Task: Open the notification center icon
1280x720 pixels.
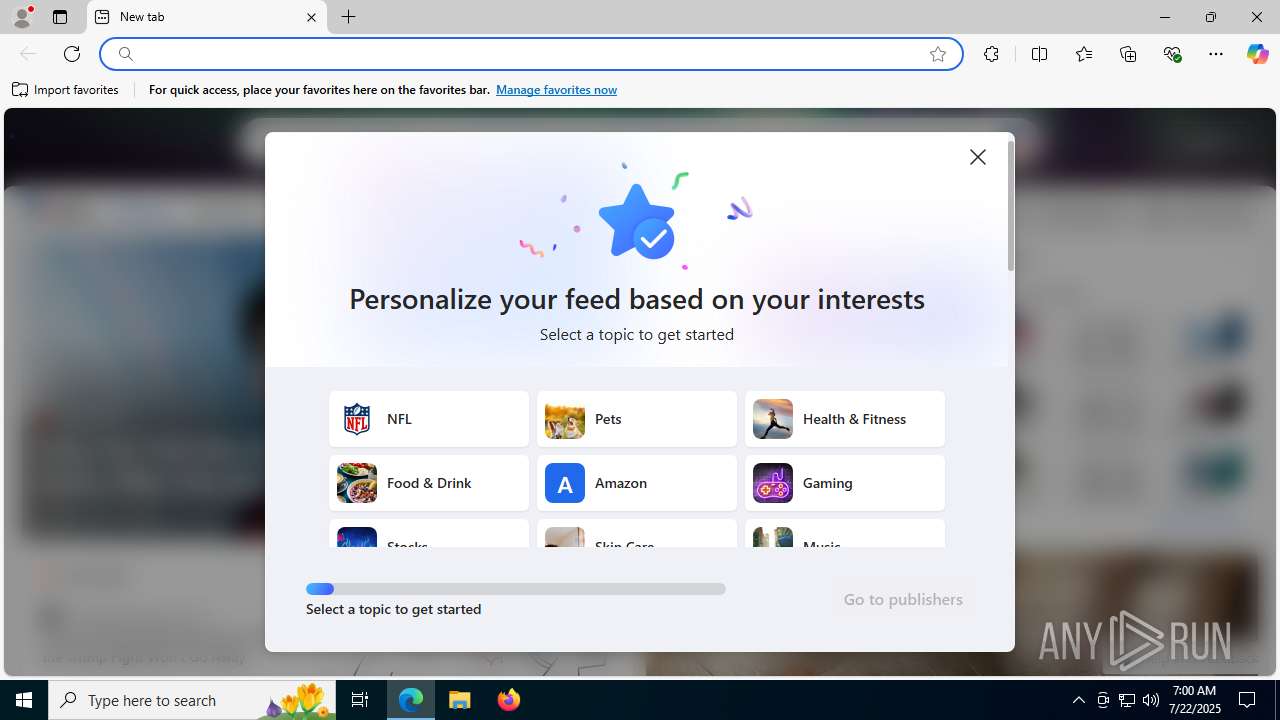Action: (x=1247, y=700)
